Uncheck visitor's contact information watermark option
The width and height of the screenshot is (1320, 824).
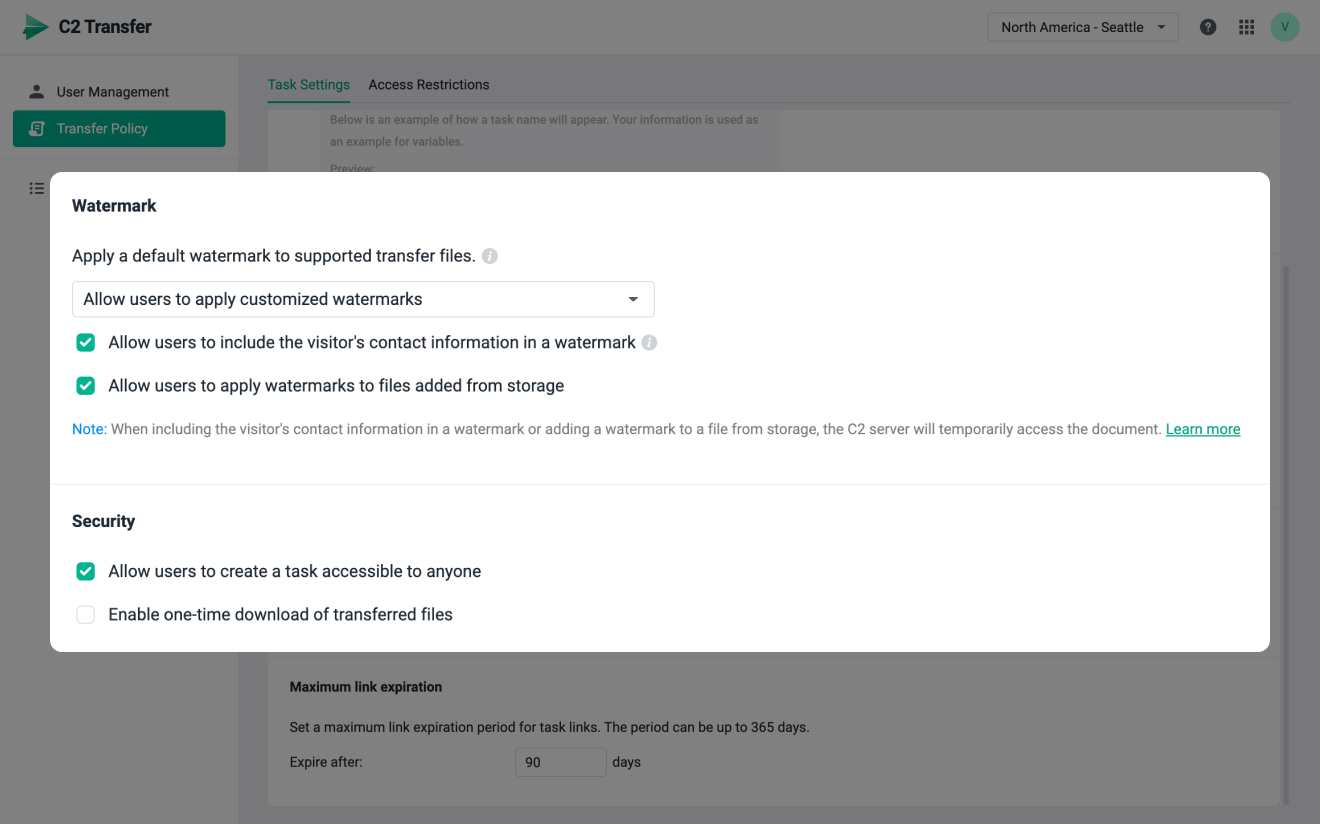tap(85, 342)
